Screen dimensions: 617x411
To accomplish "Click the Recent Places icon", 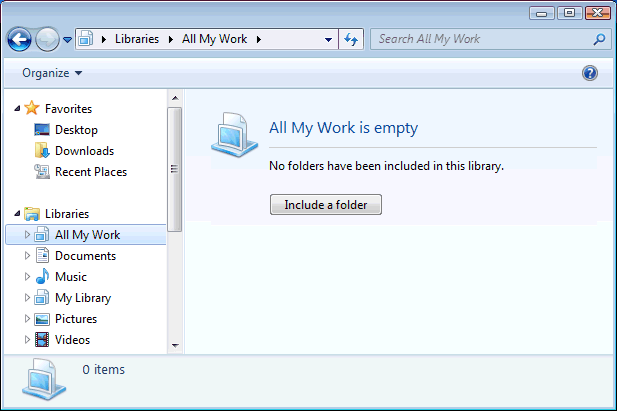I will point(42,172).
